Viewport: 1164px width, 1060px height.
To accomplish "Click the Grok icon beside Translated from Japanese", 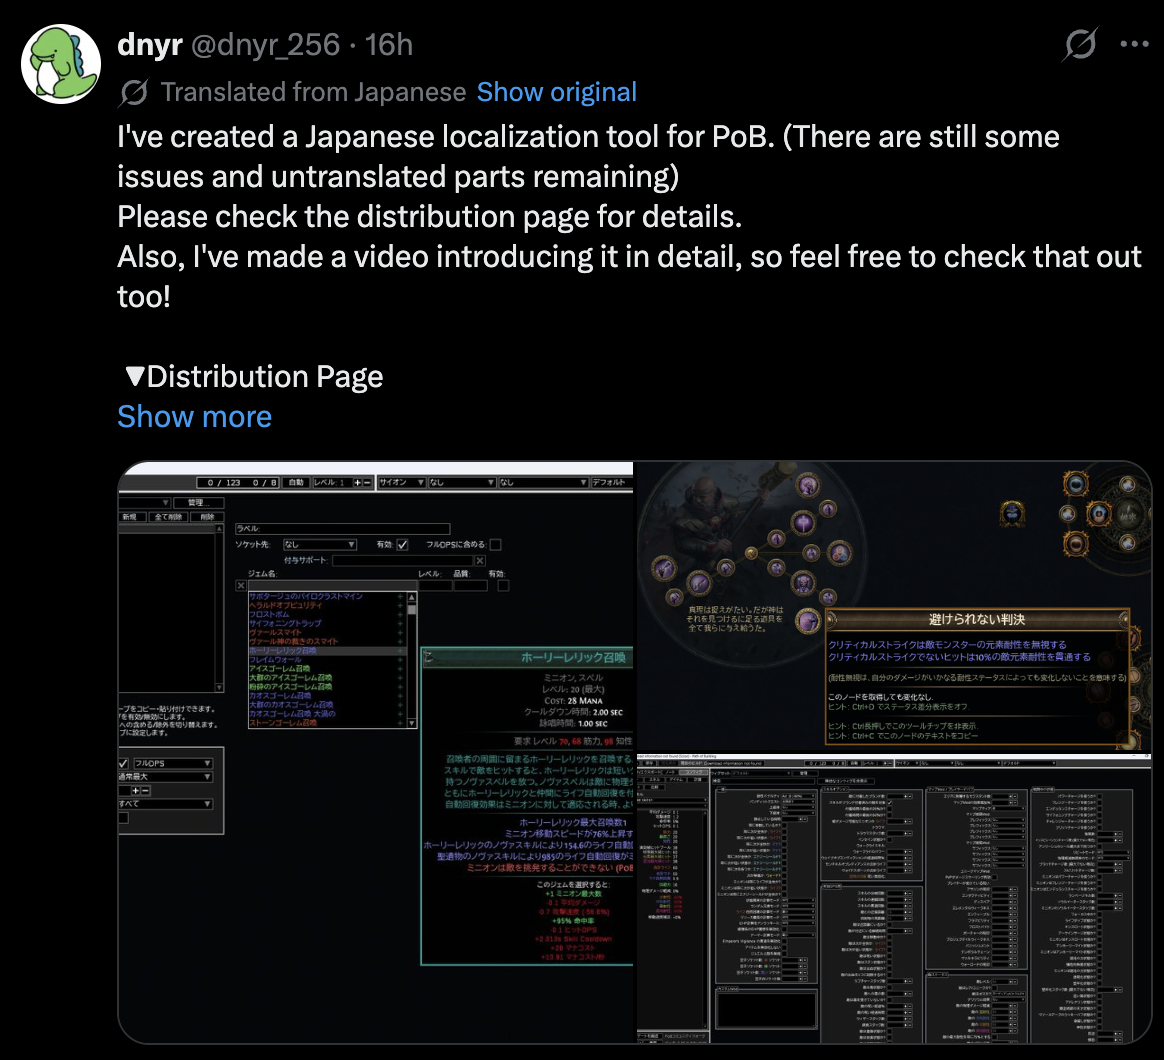I will (134, 92).
